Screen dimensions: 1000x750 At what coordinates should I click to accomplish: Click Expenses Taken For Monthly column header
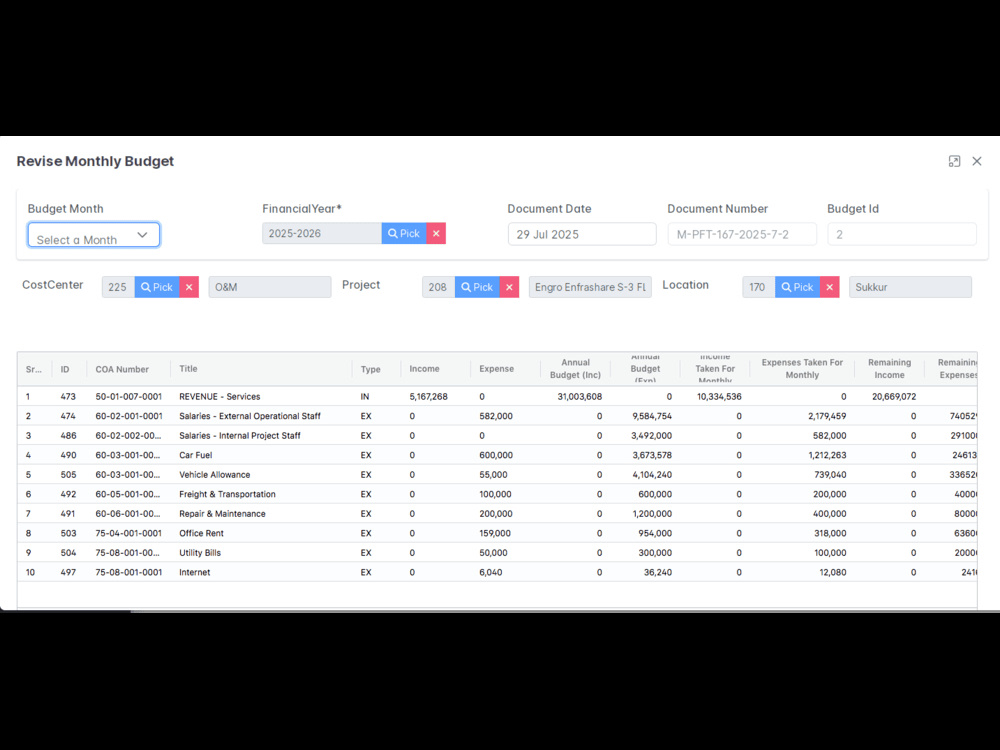pos(802,369)
